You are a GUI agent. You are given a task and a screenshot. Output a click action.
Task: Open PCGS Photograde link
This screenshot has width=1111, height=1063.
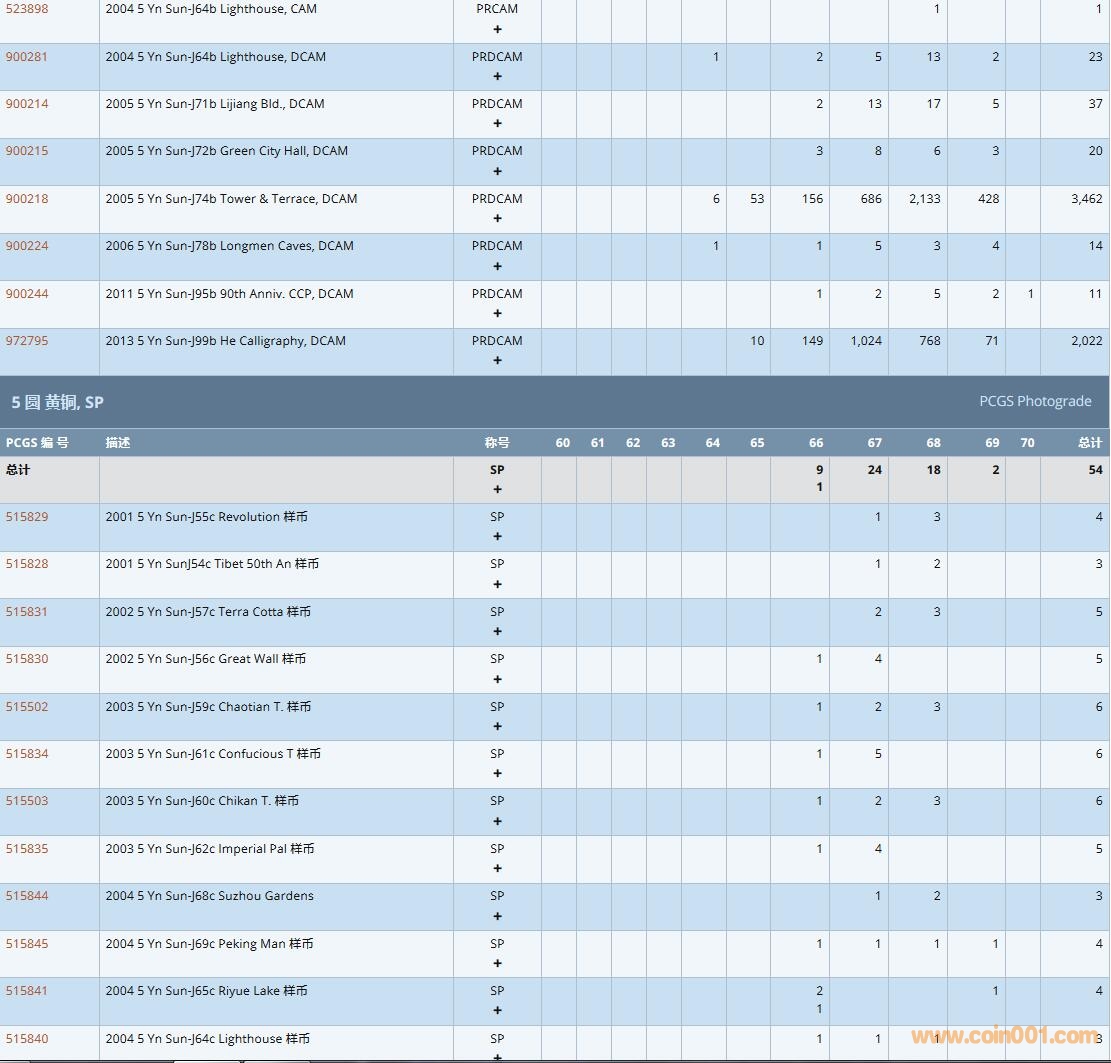1035,401
